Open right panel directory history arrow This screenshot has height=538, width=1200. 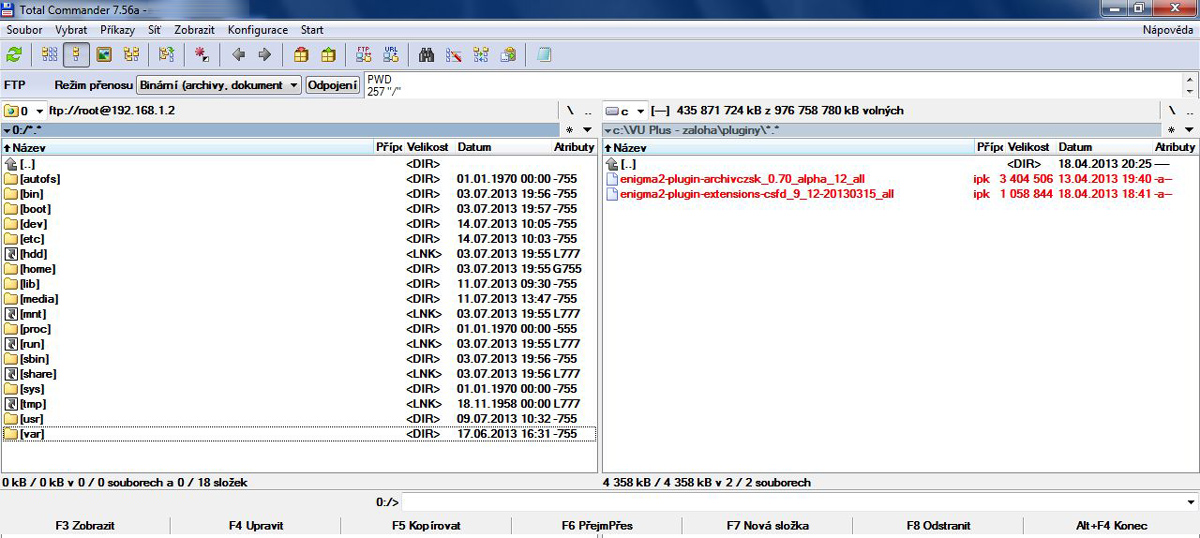pyautogui.click(x=1189, y=130)
